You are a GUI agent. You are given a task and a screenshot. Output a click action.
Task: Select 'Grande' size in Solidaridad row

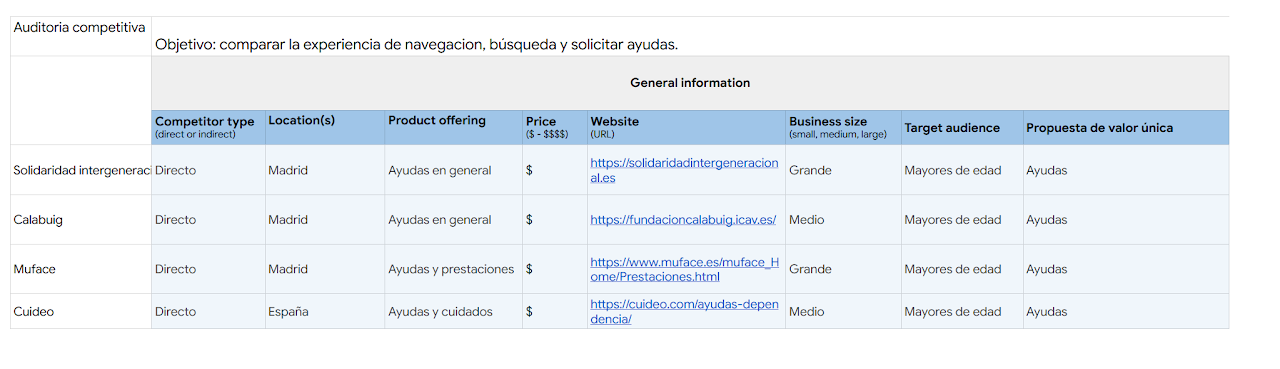click(843, 170)
